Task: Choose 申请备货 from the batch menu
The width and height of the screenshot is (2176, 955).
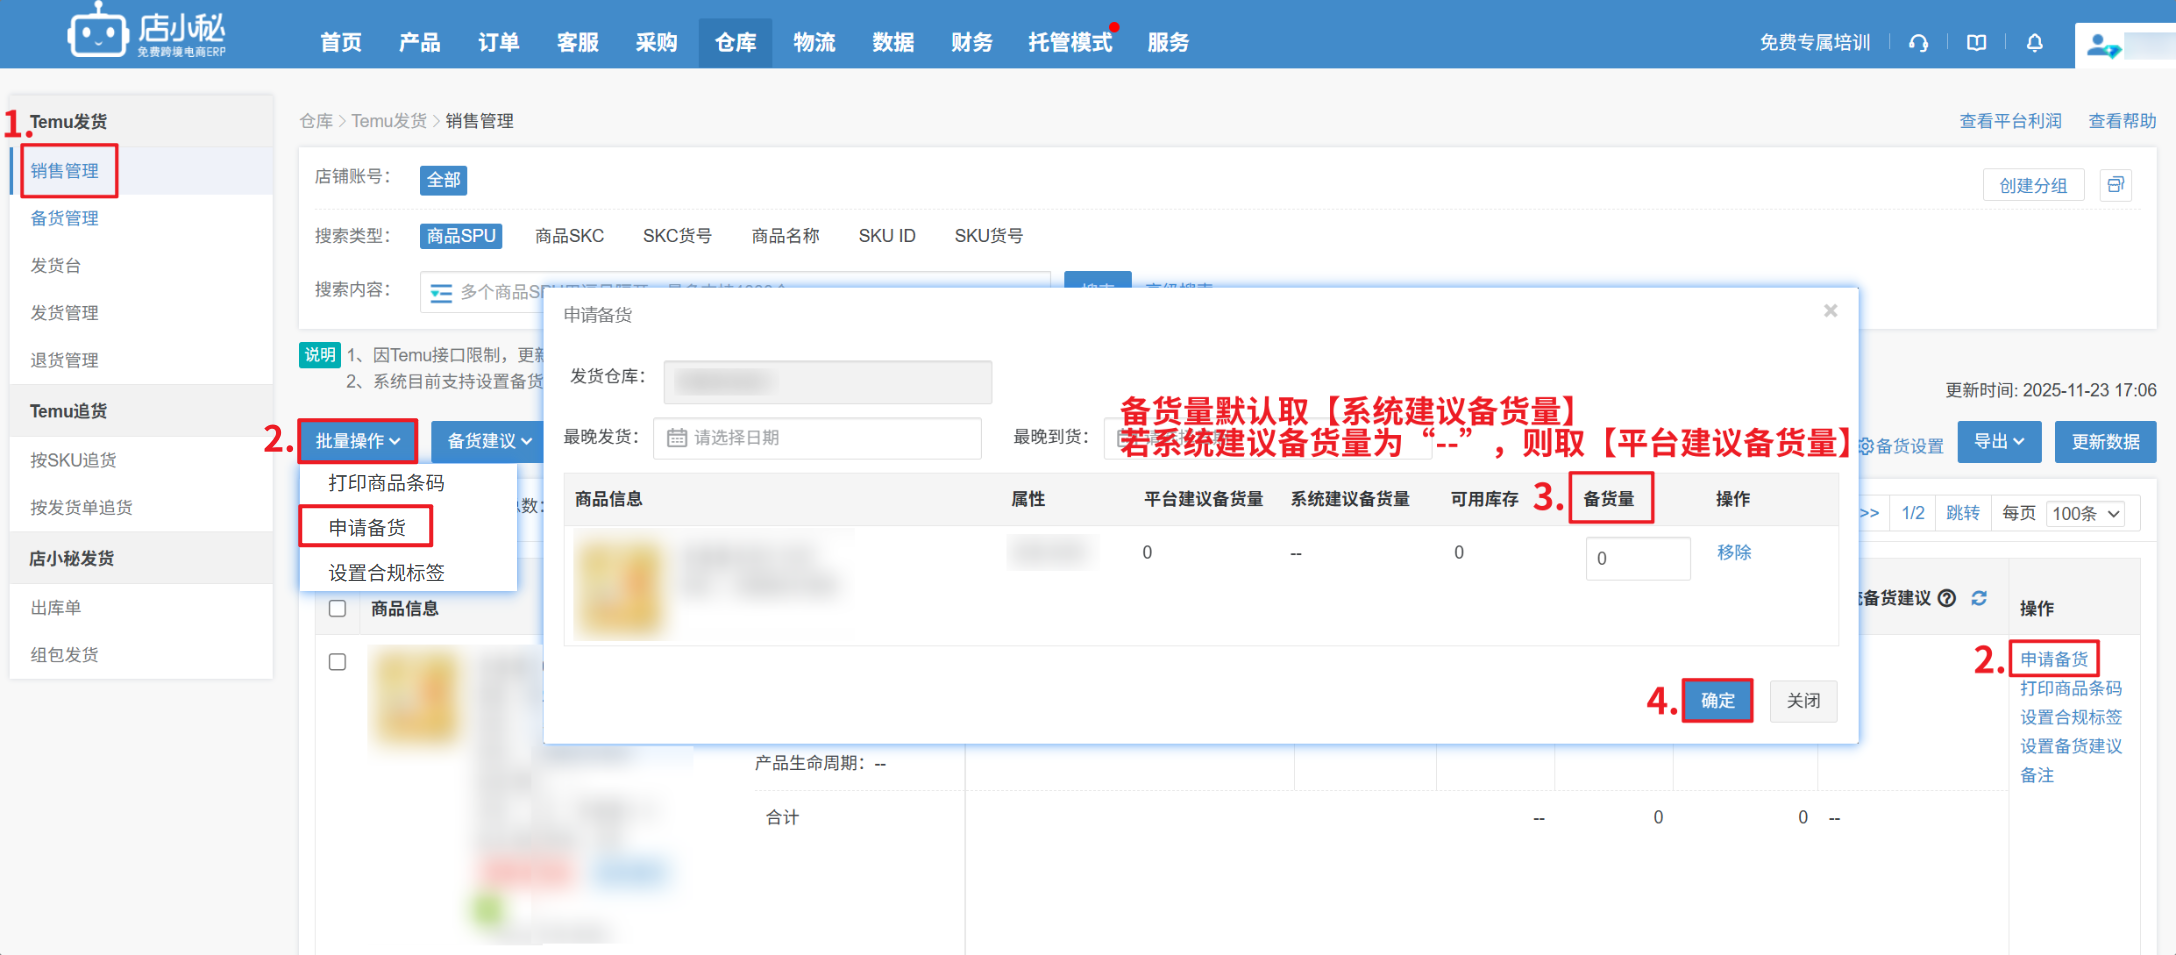Action: click(367, 527)
